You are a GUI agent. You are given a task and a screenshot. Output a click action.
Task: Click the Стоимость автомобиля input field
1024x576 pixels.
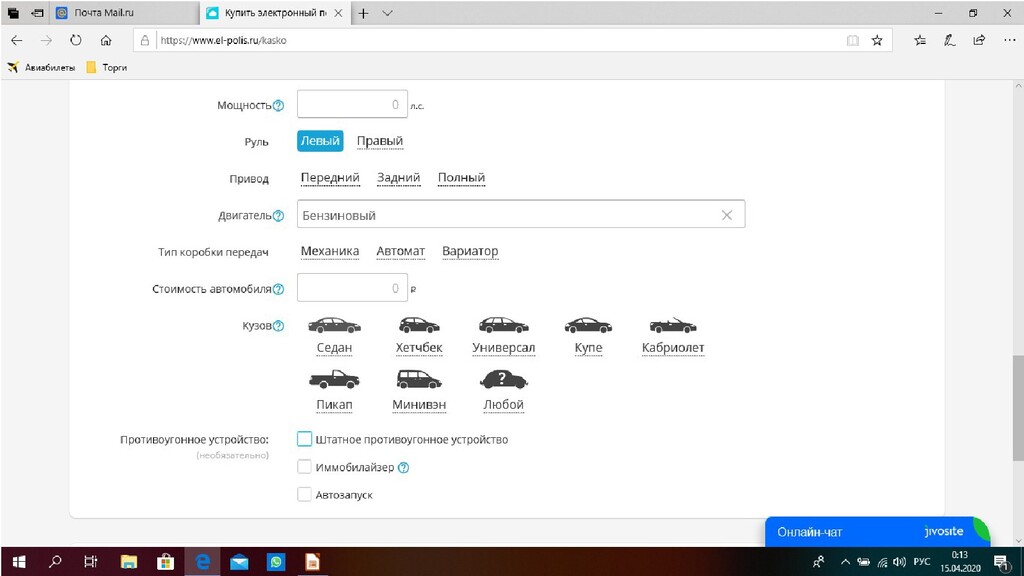[x=352, y=288]
